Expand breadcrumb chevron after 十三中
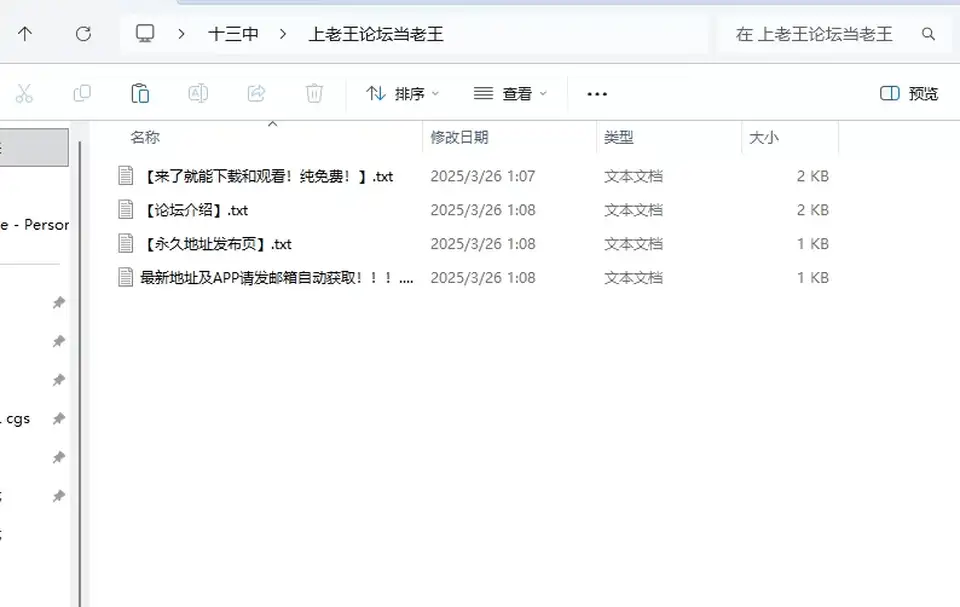 click(x=283, y=34)
